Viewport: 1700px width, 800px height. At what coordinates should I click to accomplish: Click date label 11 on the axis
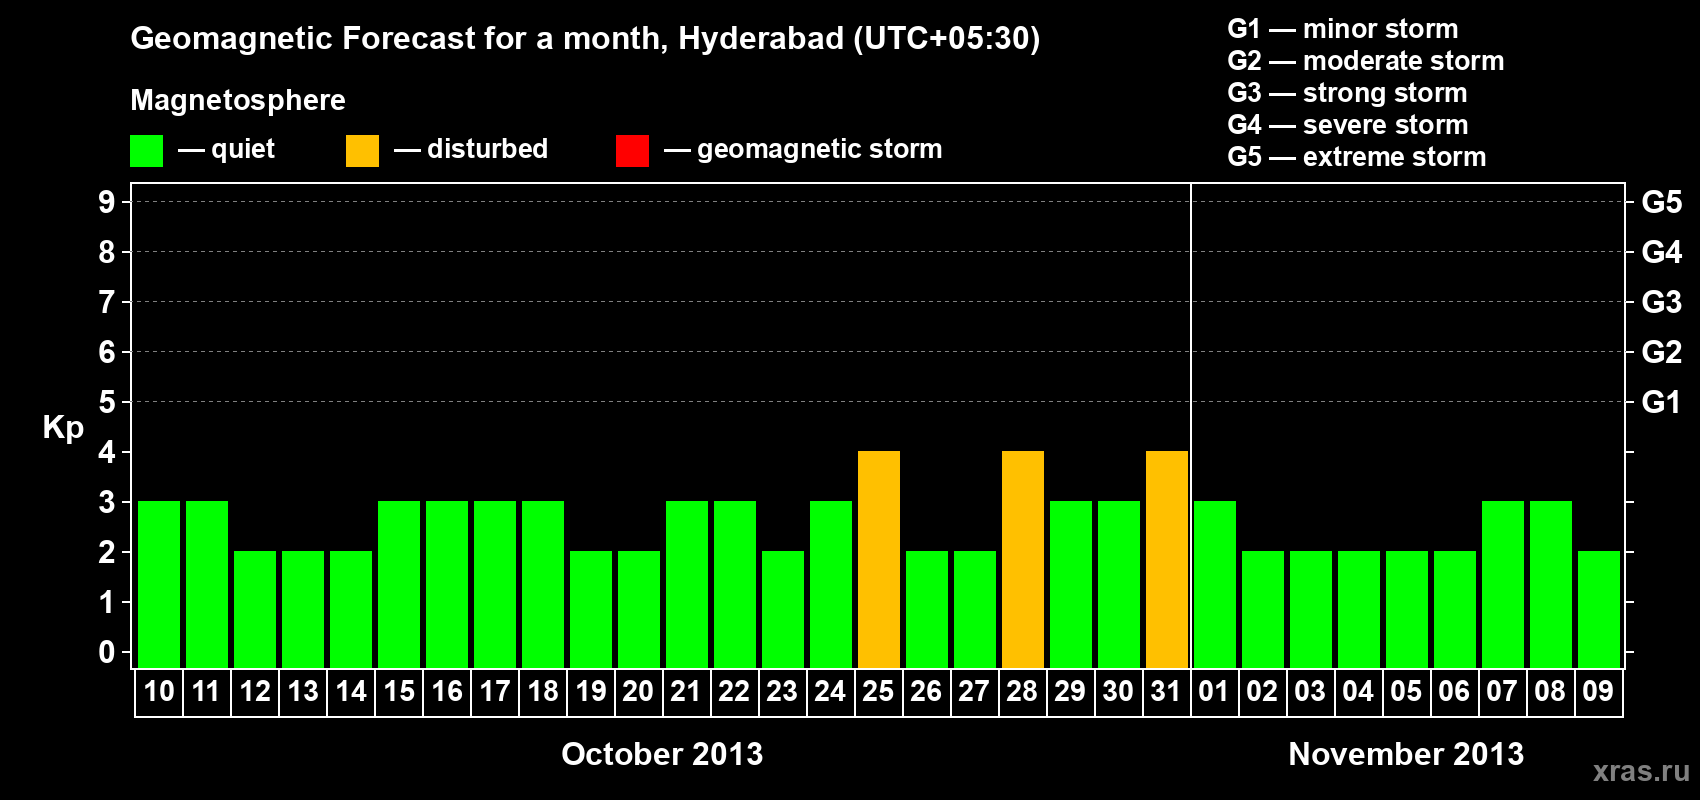tap(207, 691)
